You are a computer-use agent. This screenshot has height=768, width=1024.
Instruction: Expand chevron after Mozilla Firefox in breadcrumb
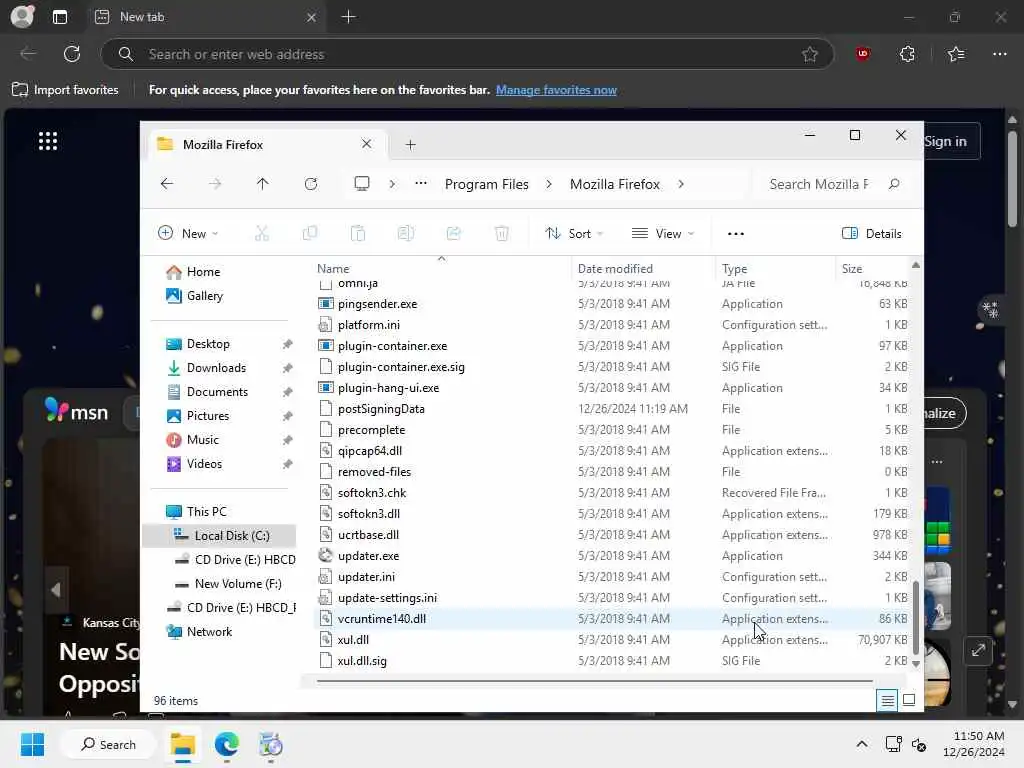pyautogui.click(x=681, y=184)
